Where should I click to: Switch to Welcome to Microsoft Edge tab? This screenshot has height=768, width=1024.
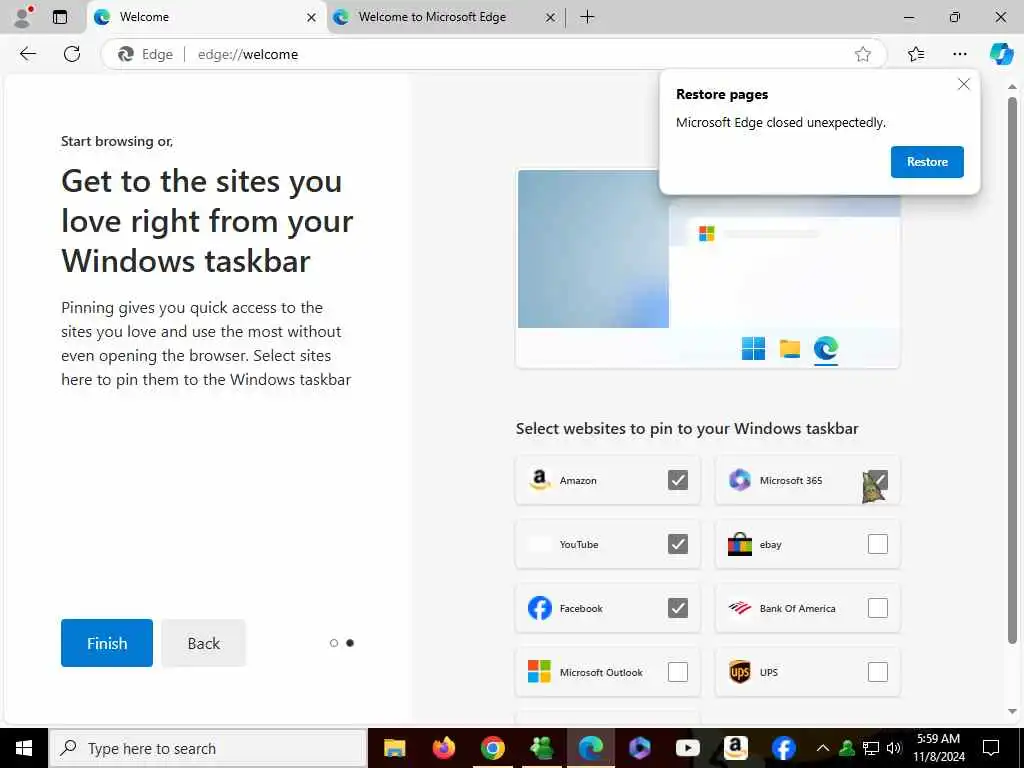tap(444, 18)
